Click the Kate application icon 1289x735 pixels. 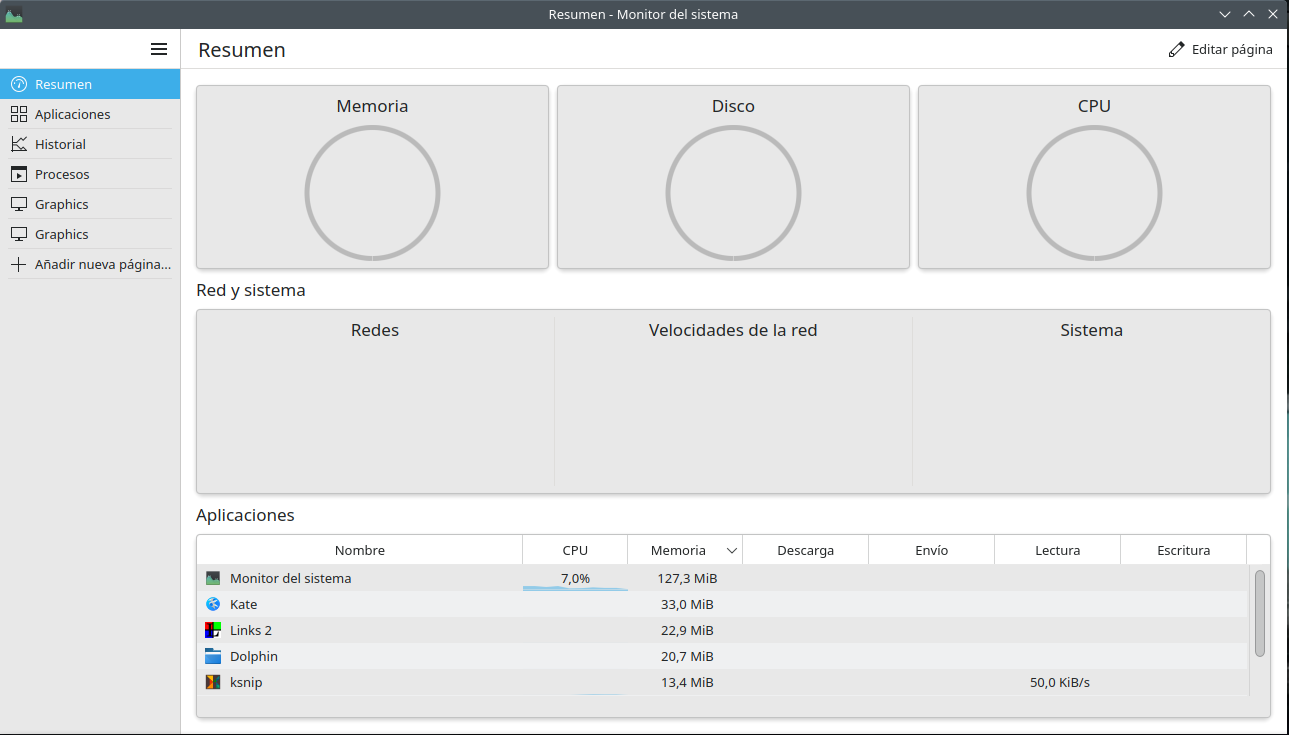pos(214,604)
